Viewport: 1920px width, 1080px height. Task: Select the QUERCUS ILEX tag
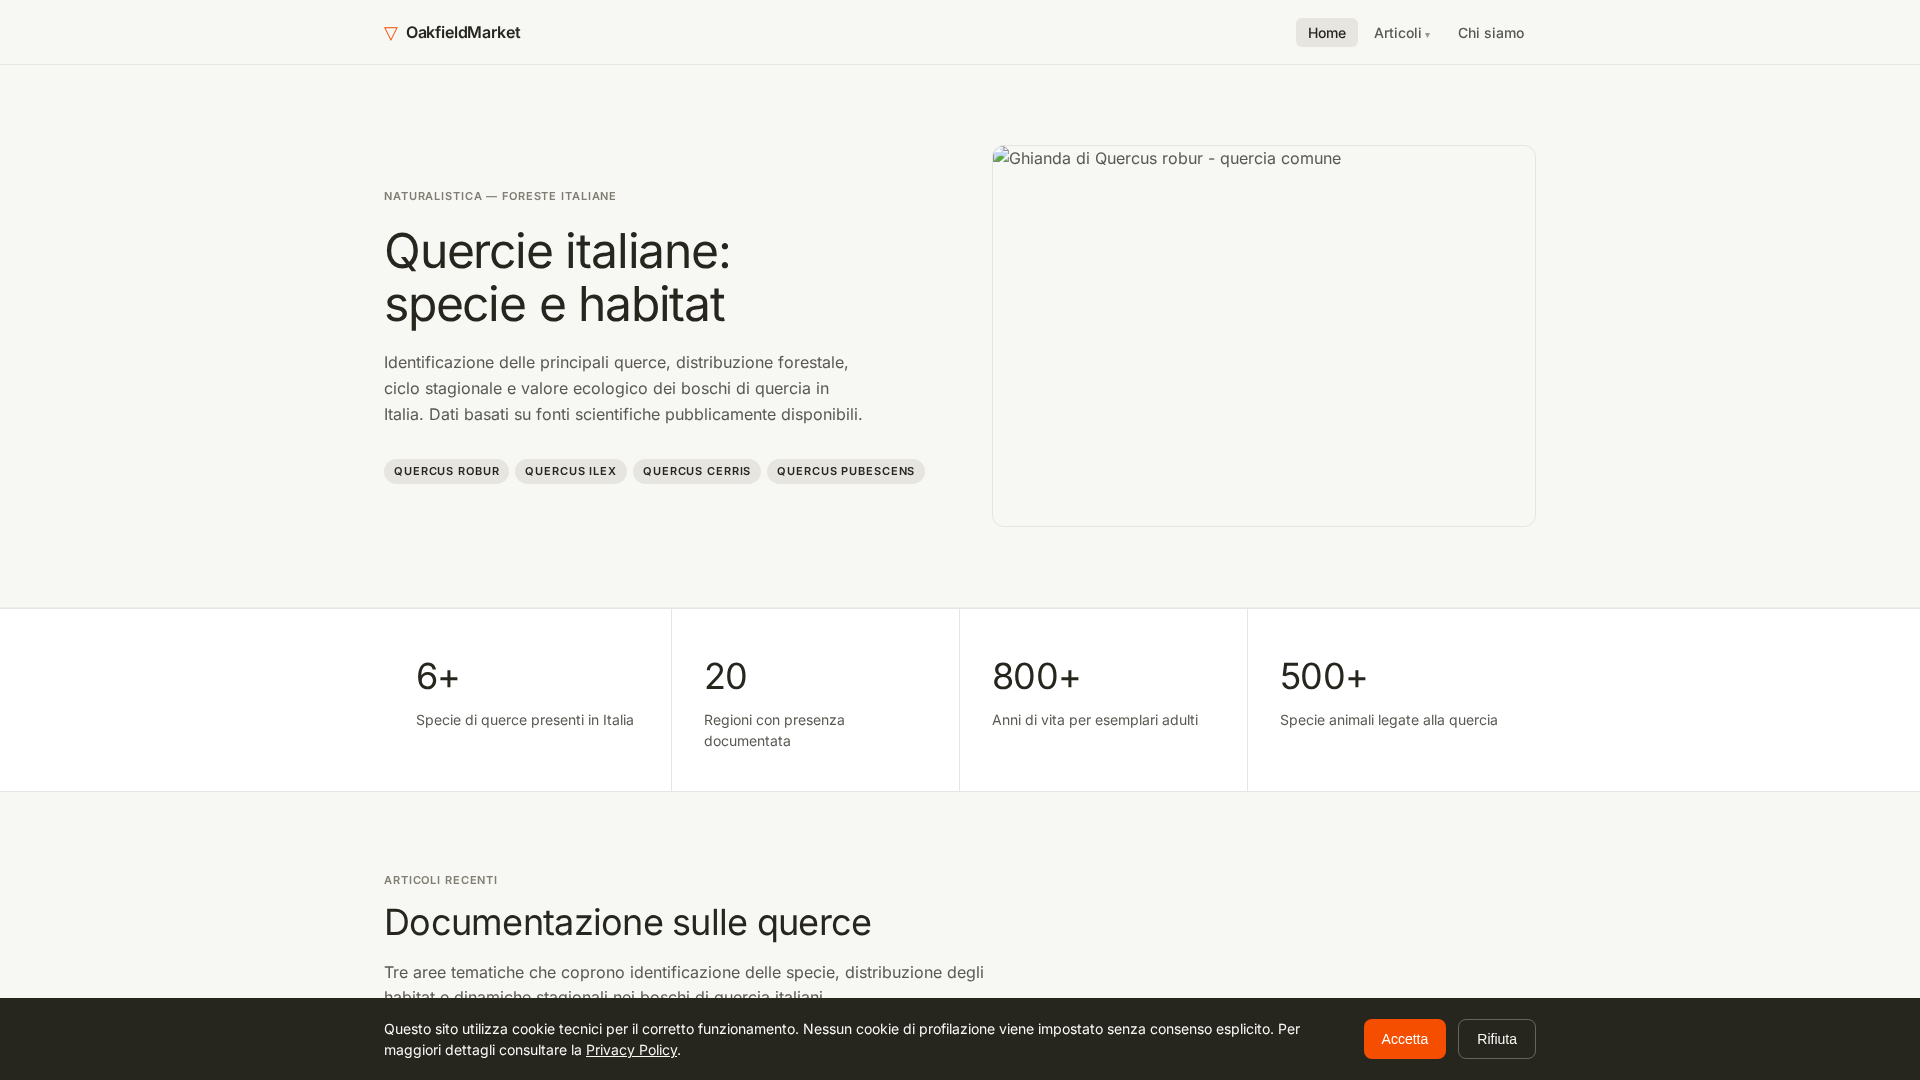click(570, 471)
